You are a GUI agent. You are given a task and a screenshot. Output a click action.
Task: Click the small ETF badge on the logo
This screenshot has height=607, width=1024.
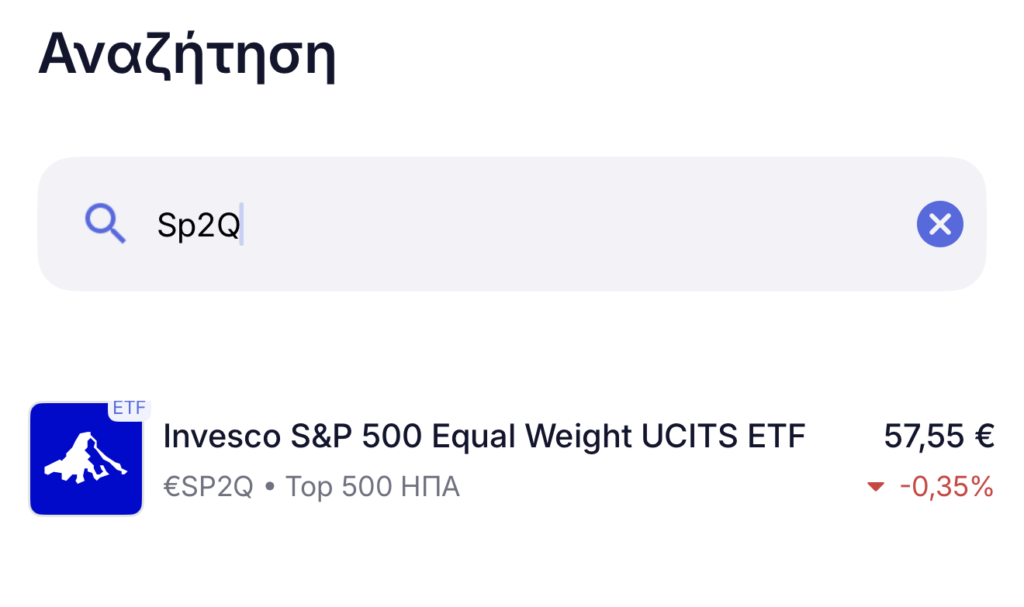pyautogui.click(x=128, y=408)
